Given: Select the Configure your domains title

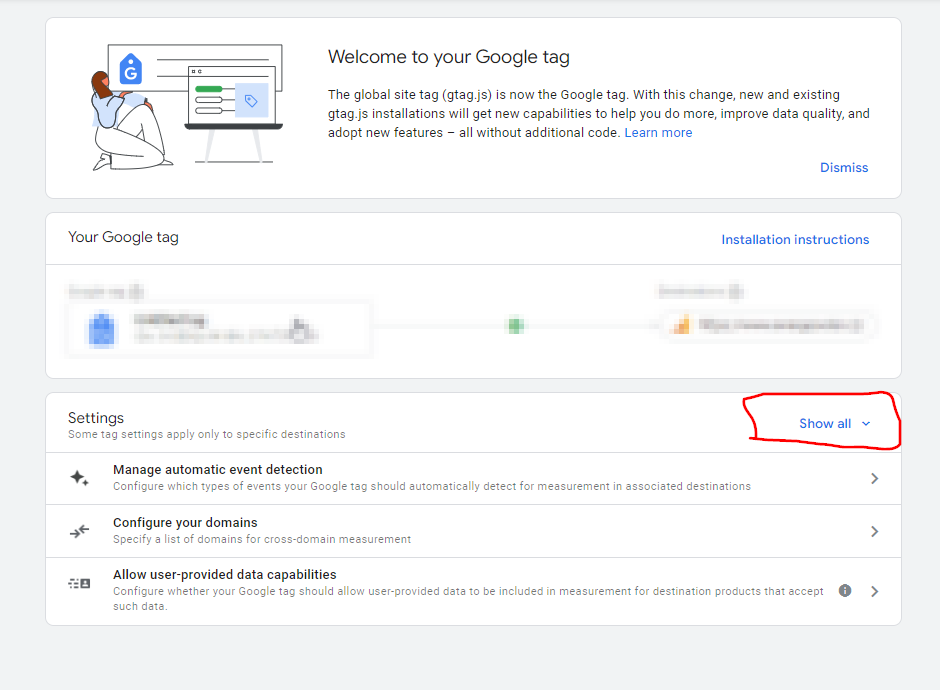Looking at the screenshot, I should [x=185, y=523].
